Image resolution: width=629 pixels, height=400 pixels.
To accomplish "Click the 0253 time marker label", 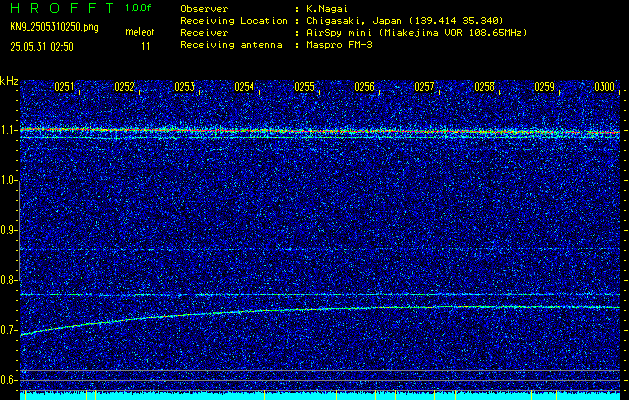I will pyautogui.click(x=185, y=87).
